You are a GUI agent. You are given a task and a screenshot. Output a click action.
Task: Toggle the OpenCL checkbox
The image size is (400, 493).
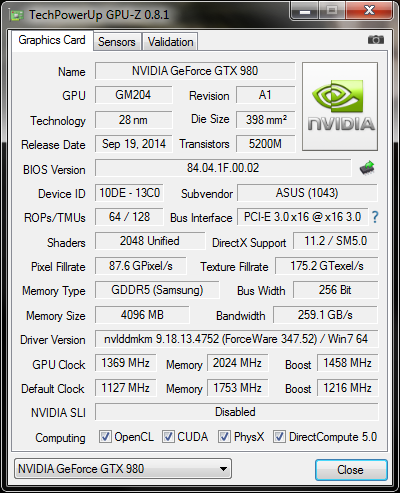pos(105,437)
